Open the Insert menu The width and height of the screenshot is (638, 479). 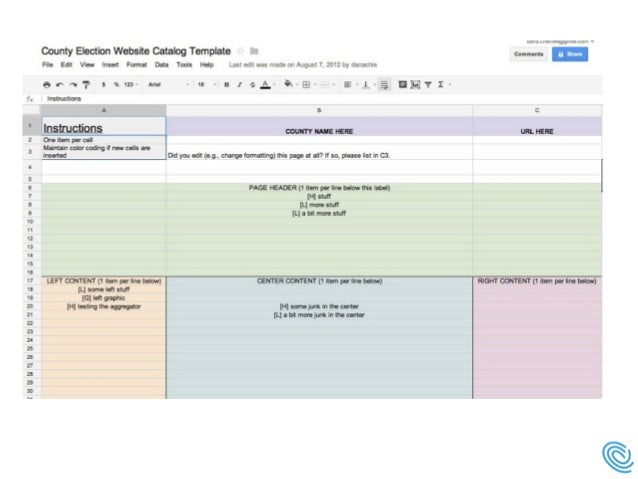point(110,65)
